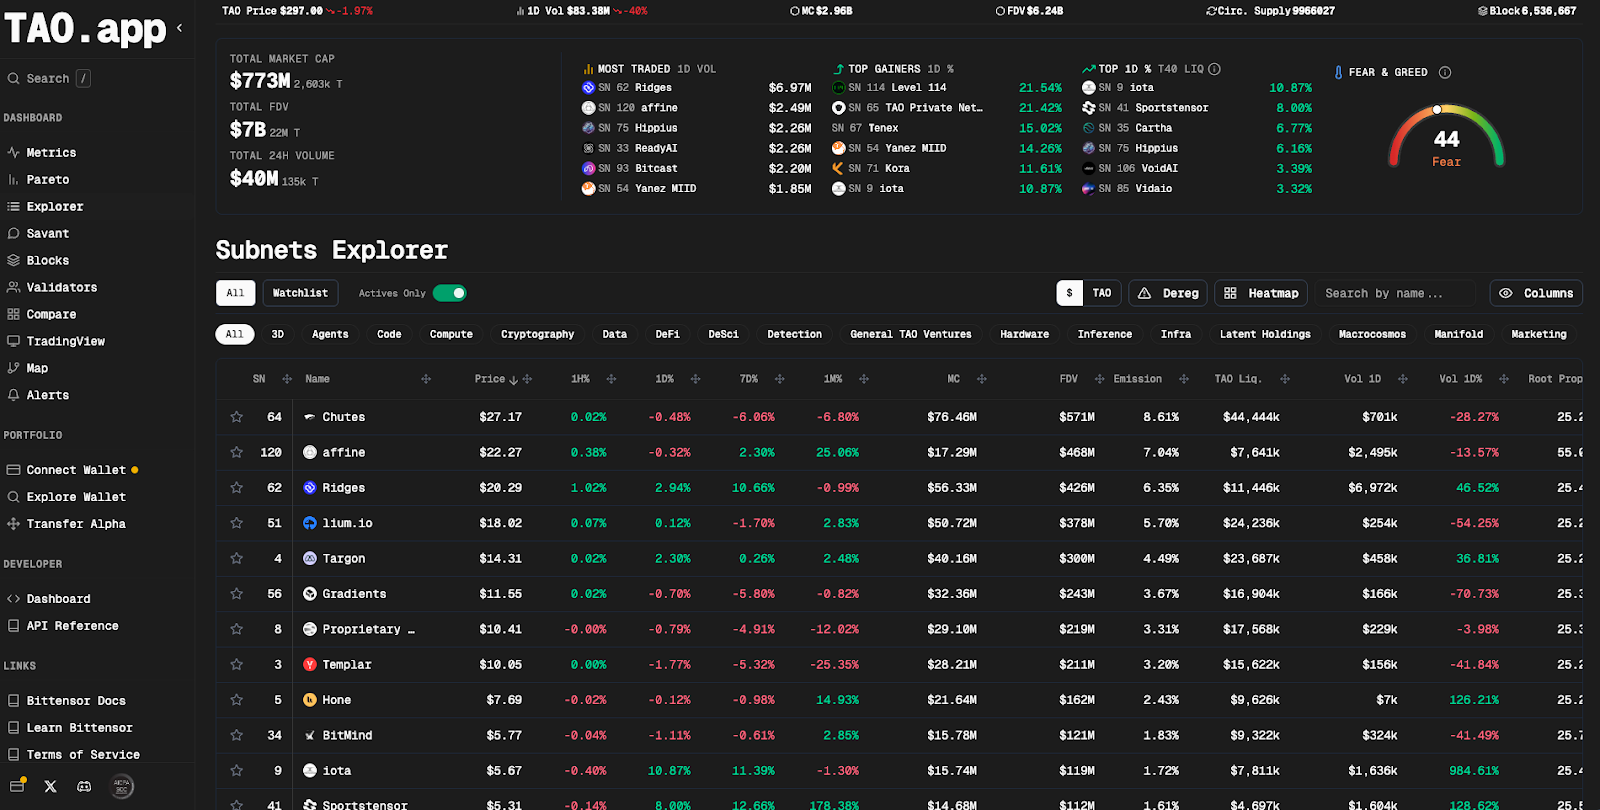Click the drag handle beside Name column
The height and width of the screenshot is (810, 1600).
tap(426, 379)
